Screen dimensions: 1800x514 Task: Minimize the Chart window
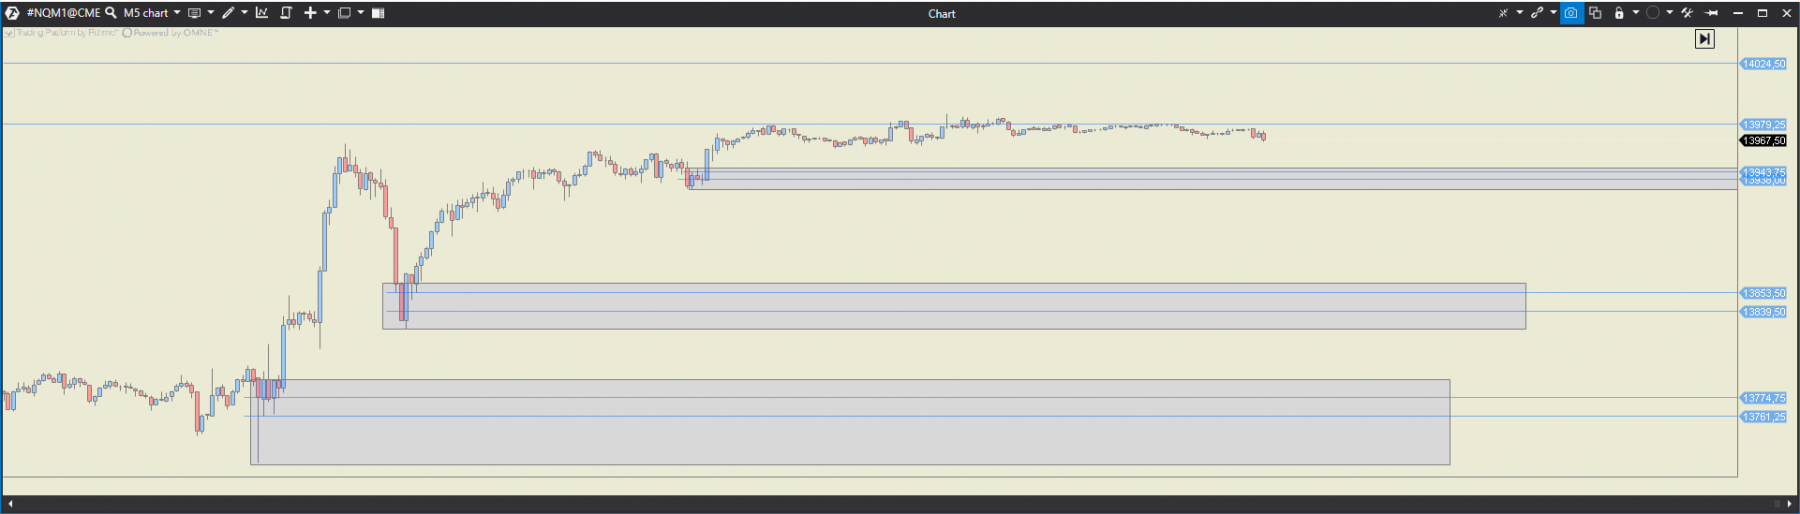[1738, 13]
